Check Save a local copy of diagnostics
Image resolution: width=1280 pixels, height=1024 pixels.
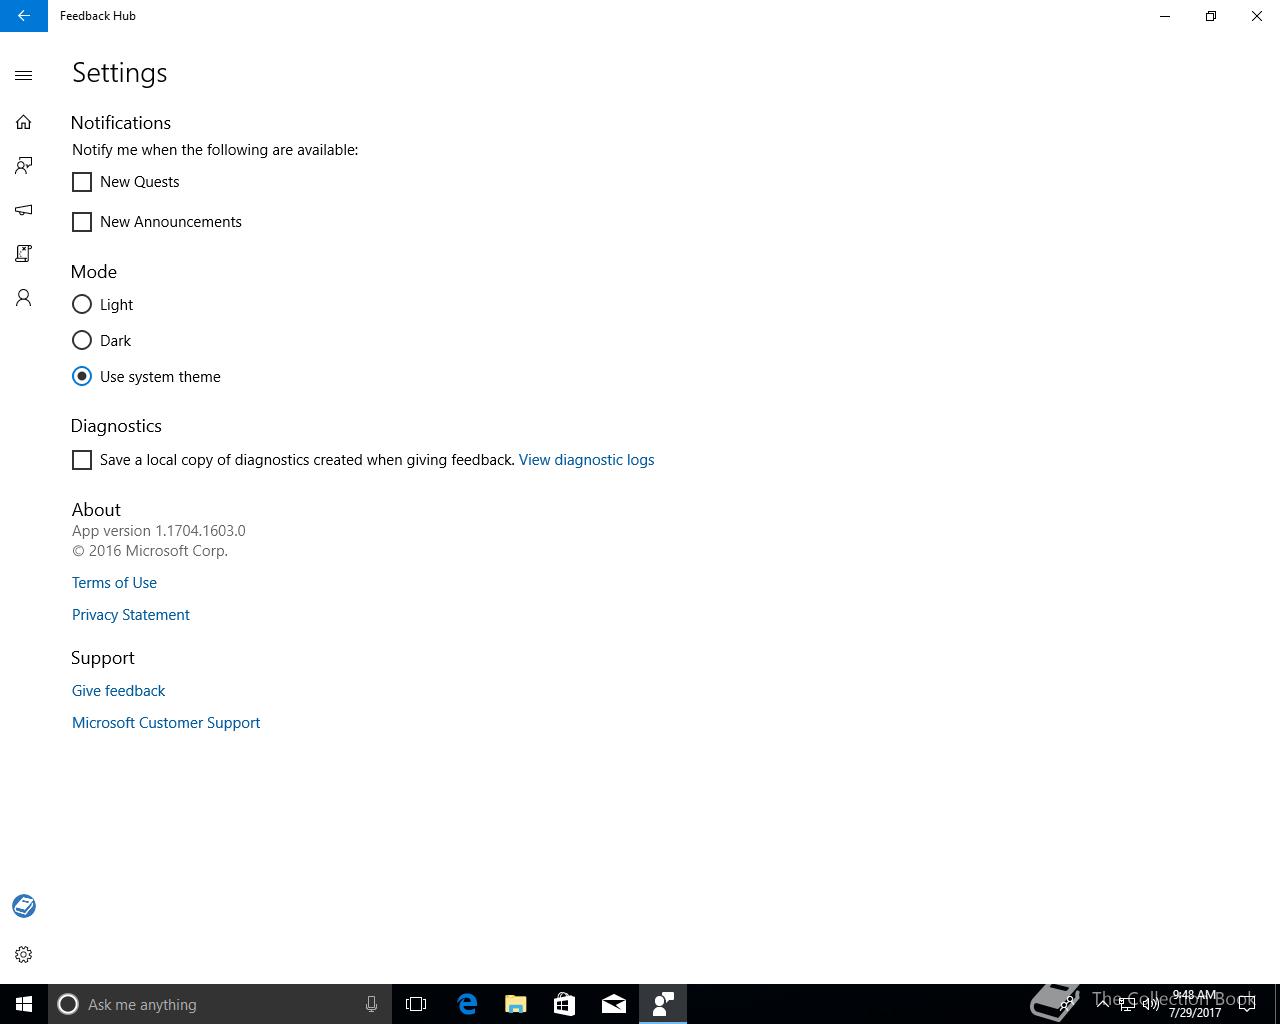click(x=82, y=460)
